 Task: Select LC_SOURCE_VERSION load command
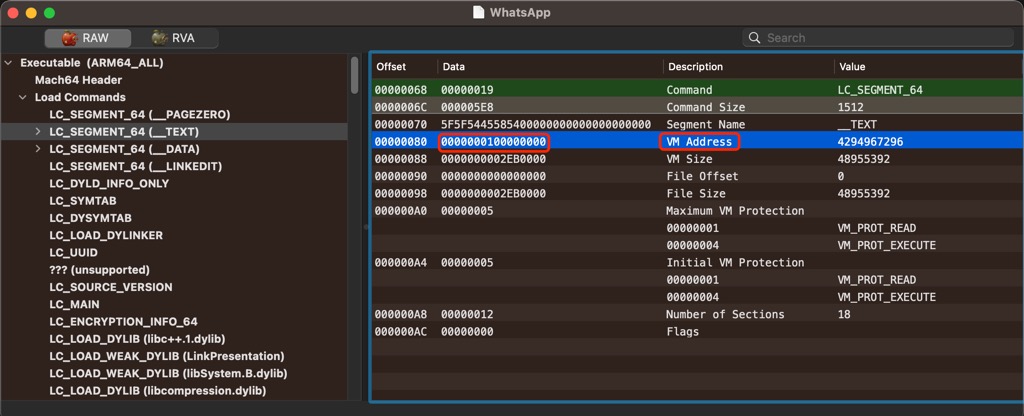111,287
